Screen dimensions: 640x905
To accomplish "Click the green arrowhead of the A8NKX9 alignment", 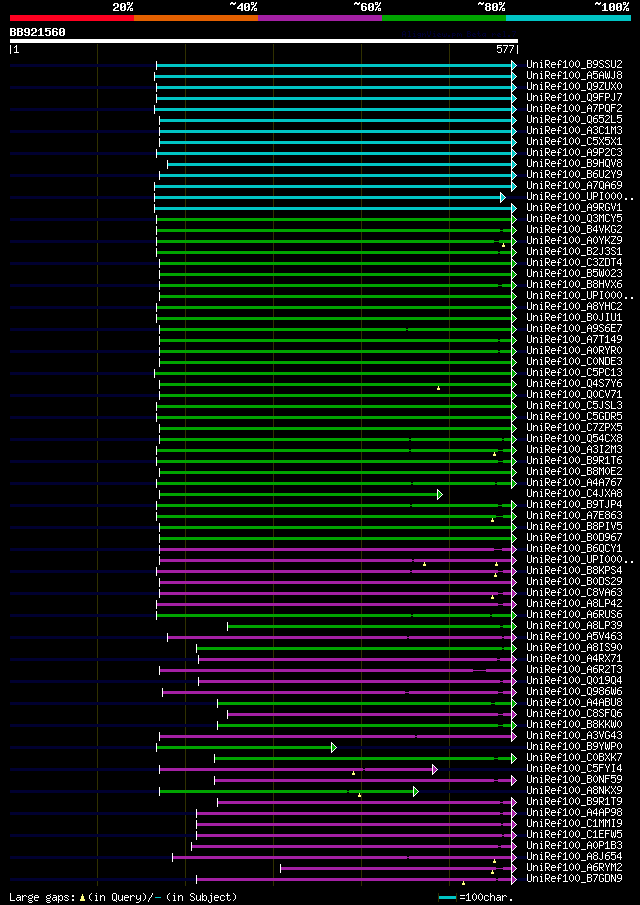I will (x=416, y=791).
